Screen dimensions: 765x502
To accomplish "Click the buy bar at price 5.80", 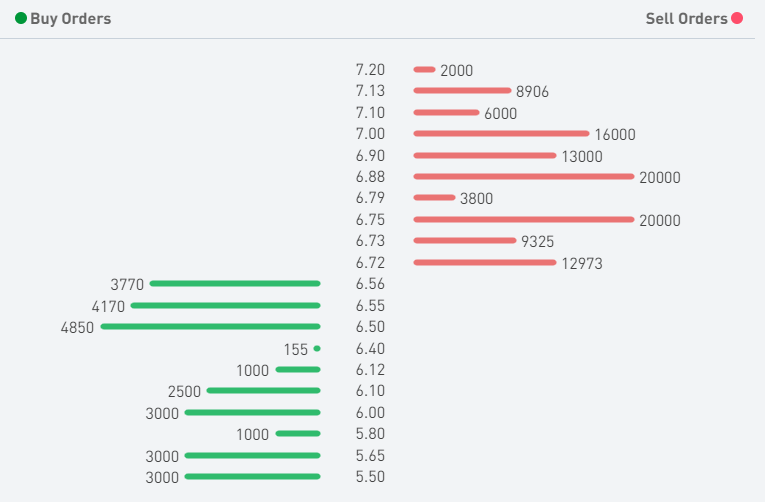I will 298,434.
